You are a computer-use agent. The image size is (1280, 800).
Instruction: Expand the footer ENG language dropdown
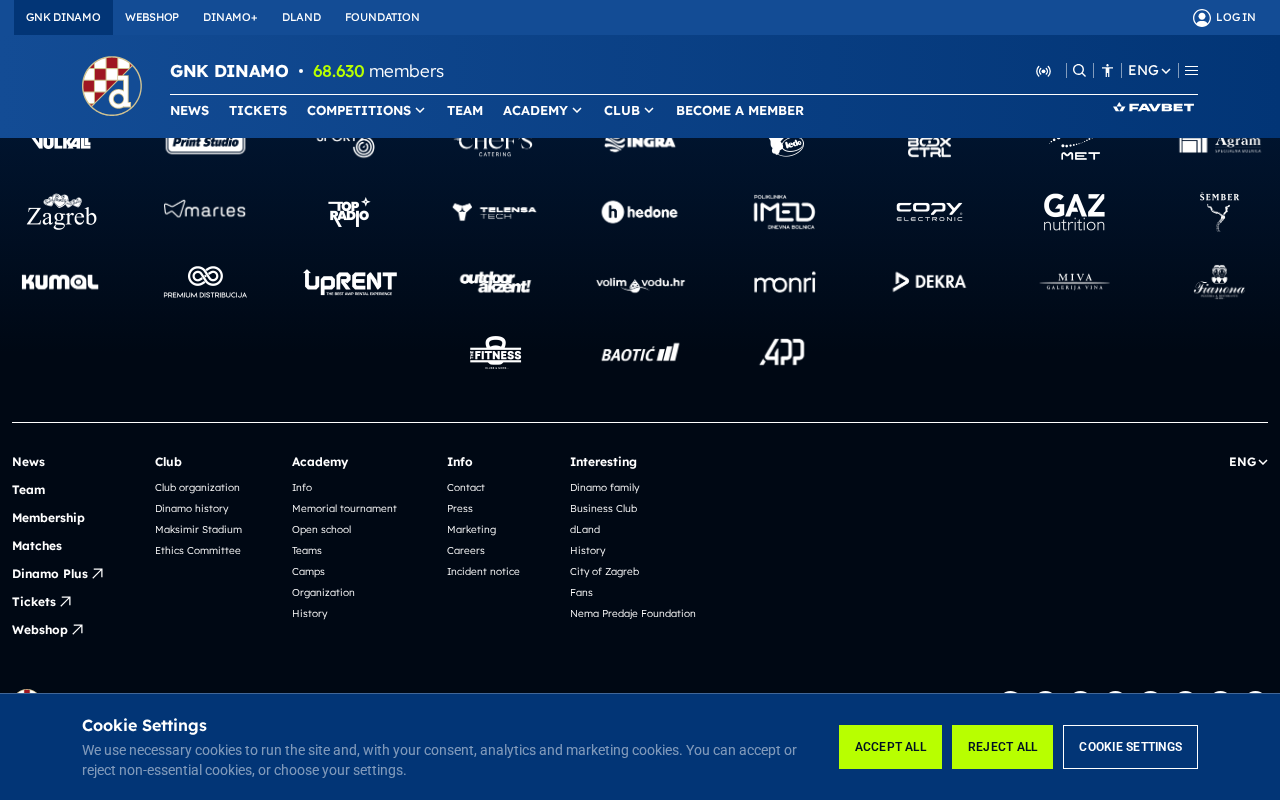[x=1248, y=462]
